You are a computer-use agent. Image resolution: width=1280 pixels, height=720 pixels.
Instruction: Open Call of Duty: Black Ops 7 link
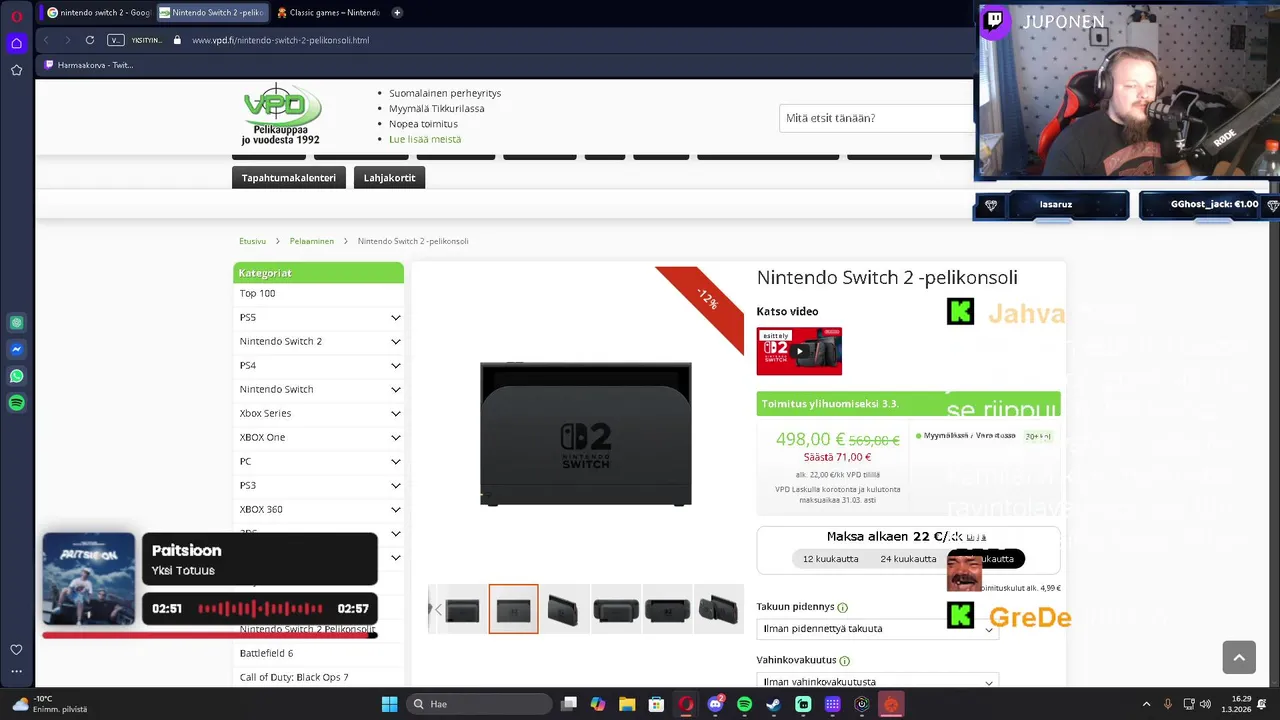[x=294, y=677]
